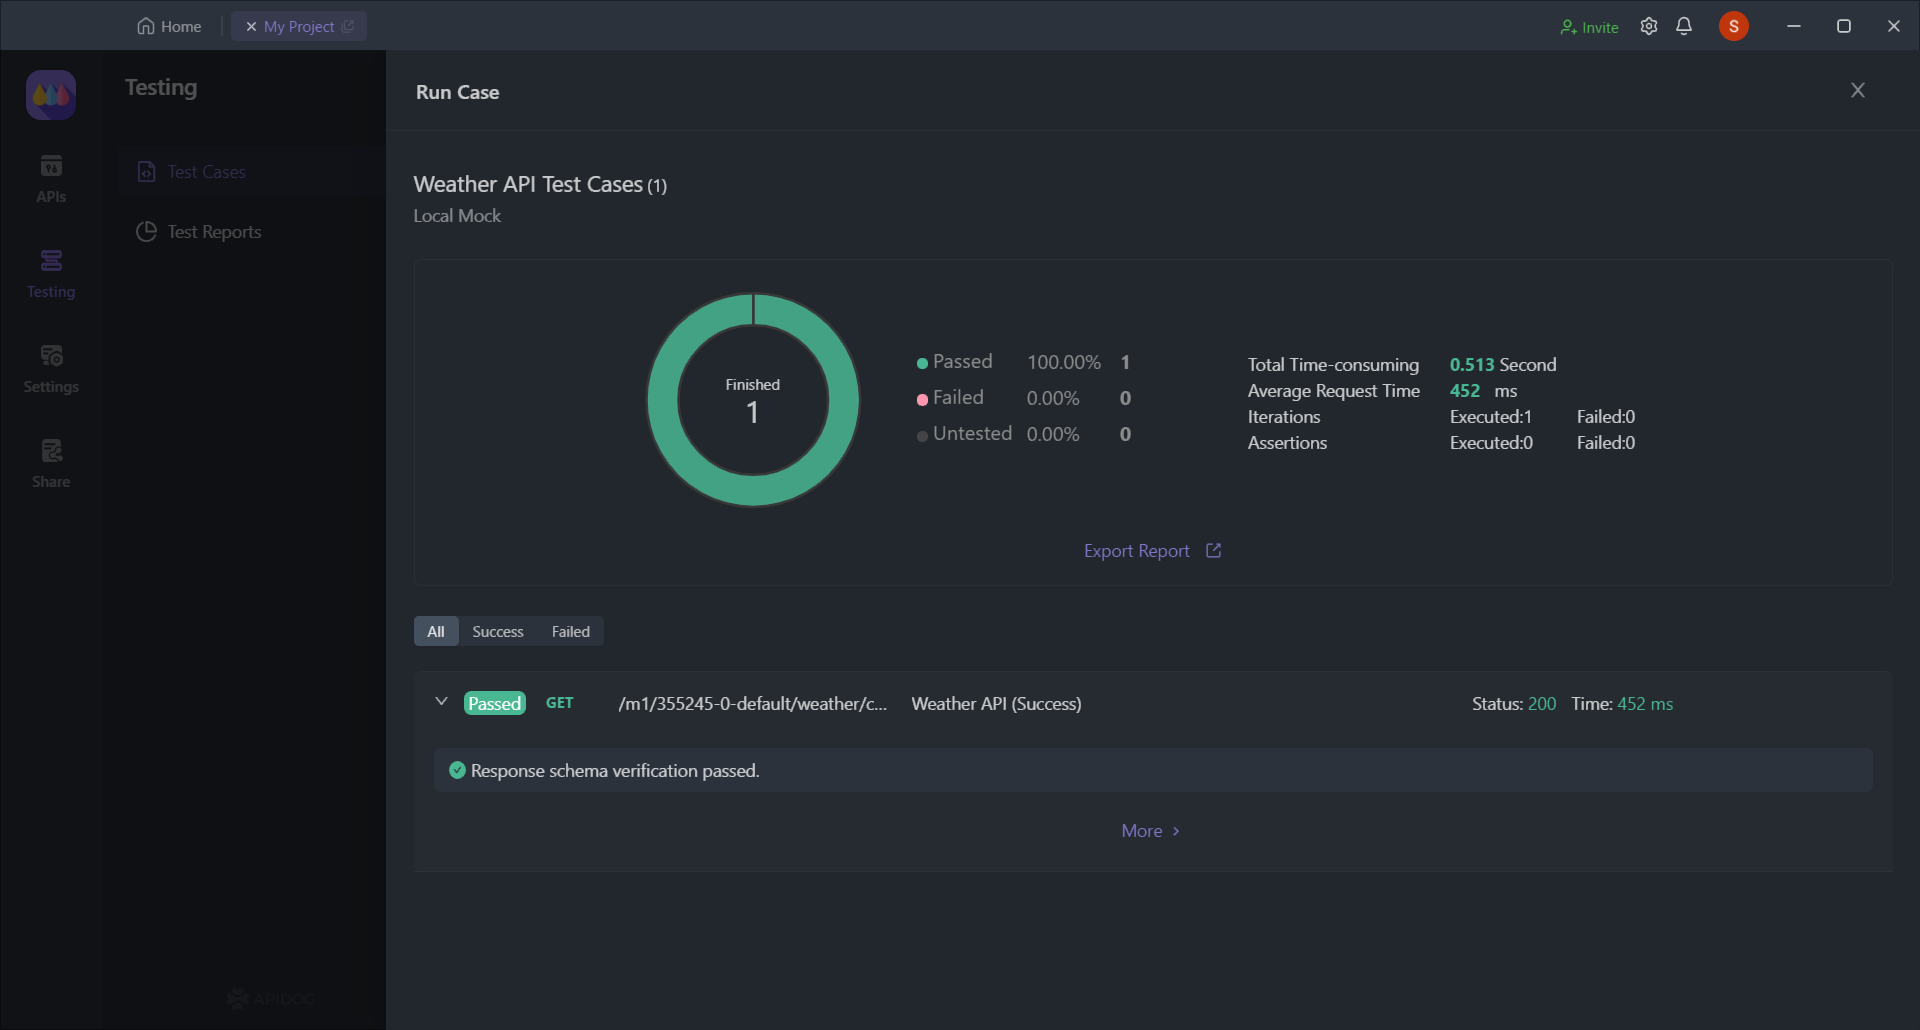This screenshot has width=1920, height=1030.
Task: Click the Untested 0.00% legend entry
Action: (x=1023, y=434)
